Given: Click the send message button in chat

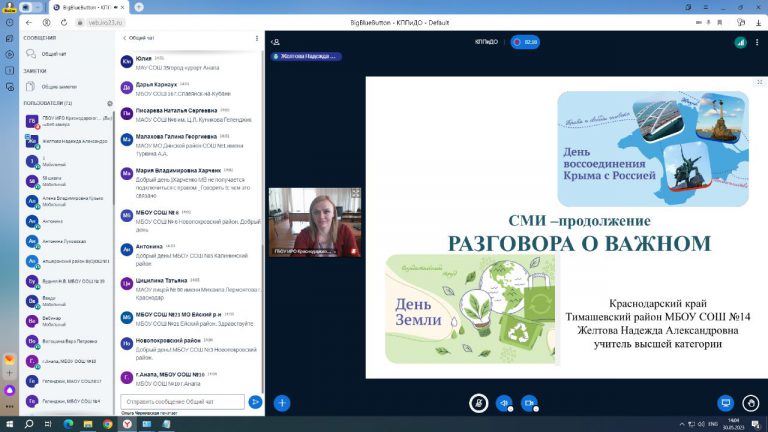Looking at the screenshot, I should point(255,402).
